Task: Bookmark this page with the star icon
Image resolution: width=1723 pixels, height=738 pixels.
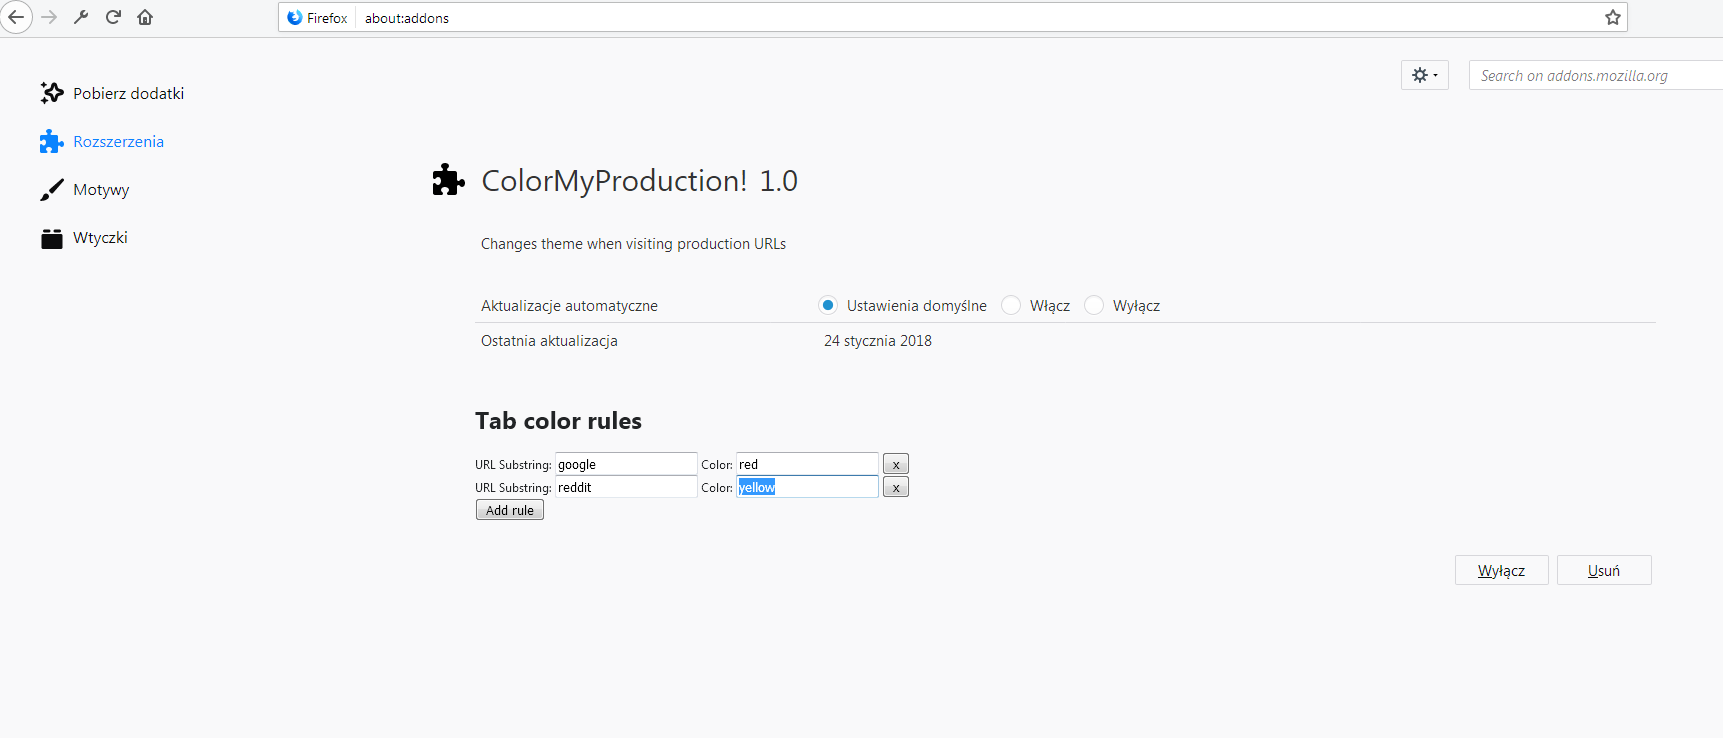Action: coord(1612,17)
